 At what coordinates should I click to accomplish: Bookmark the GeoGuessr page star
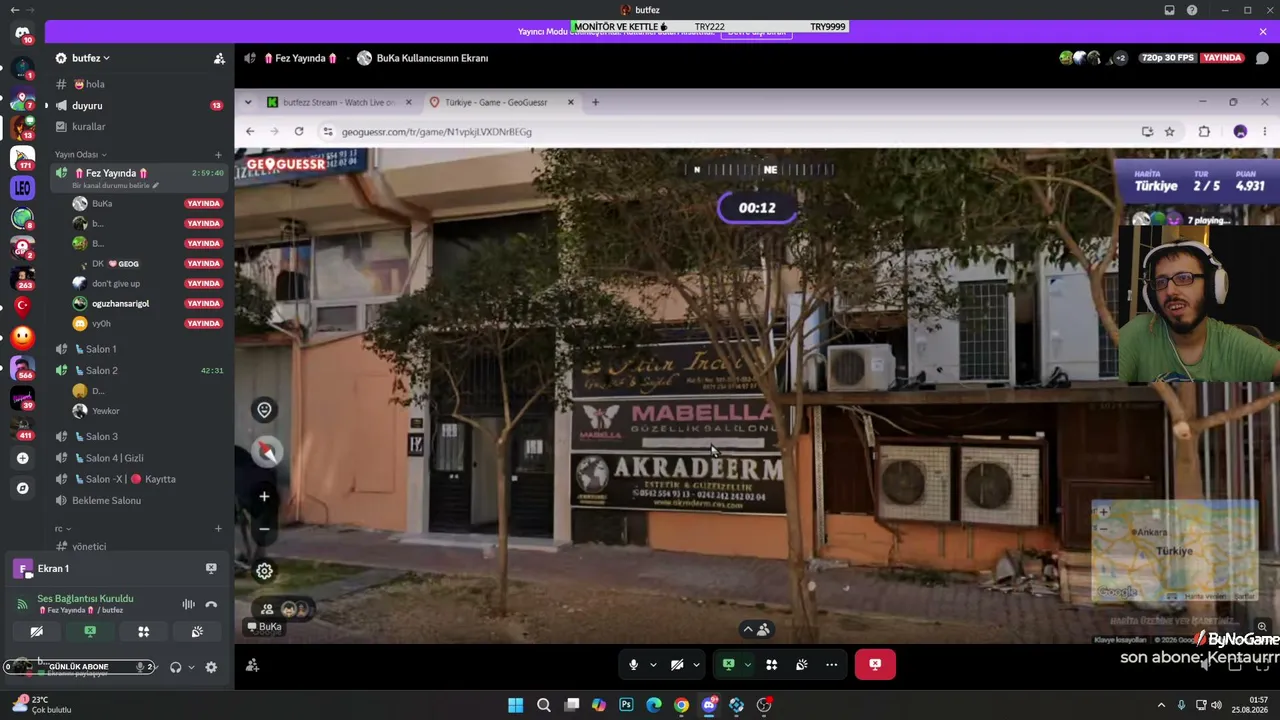click(1169, 131)
